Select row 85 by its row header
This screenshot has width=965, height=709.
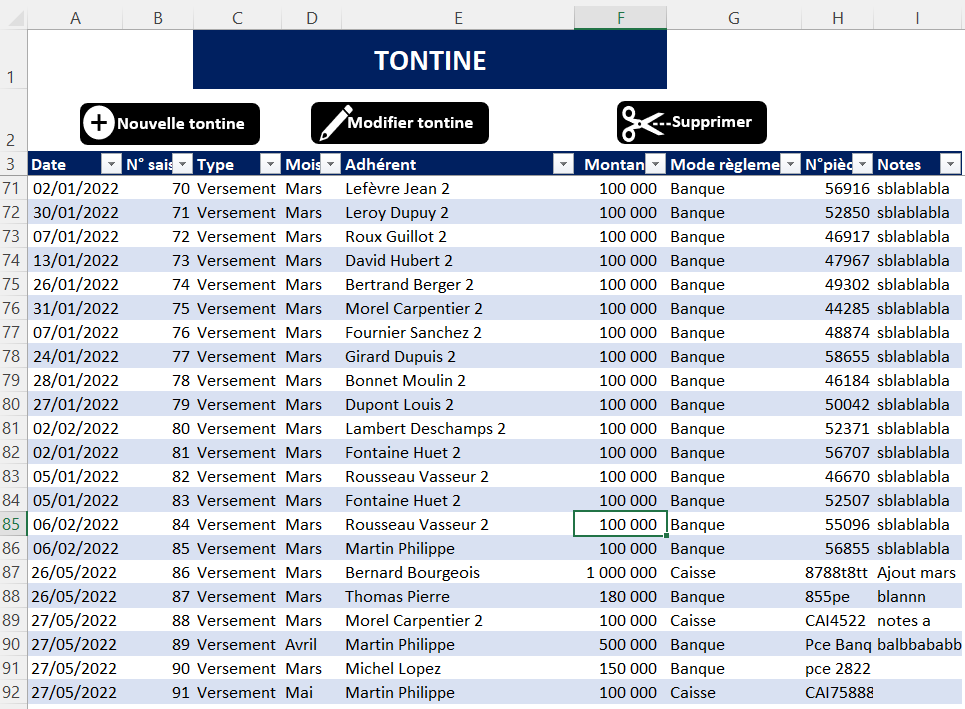pos(13,524)
